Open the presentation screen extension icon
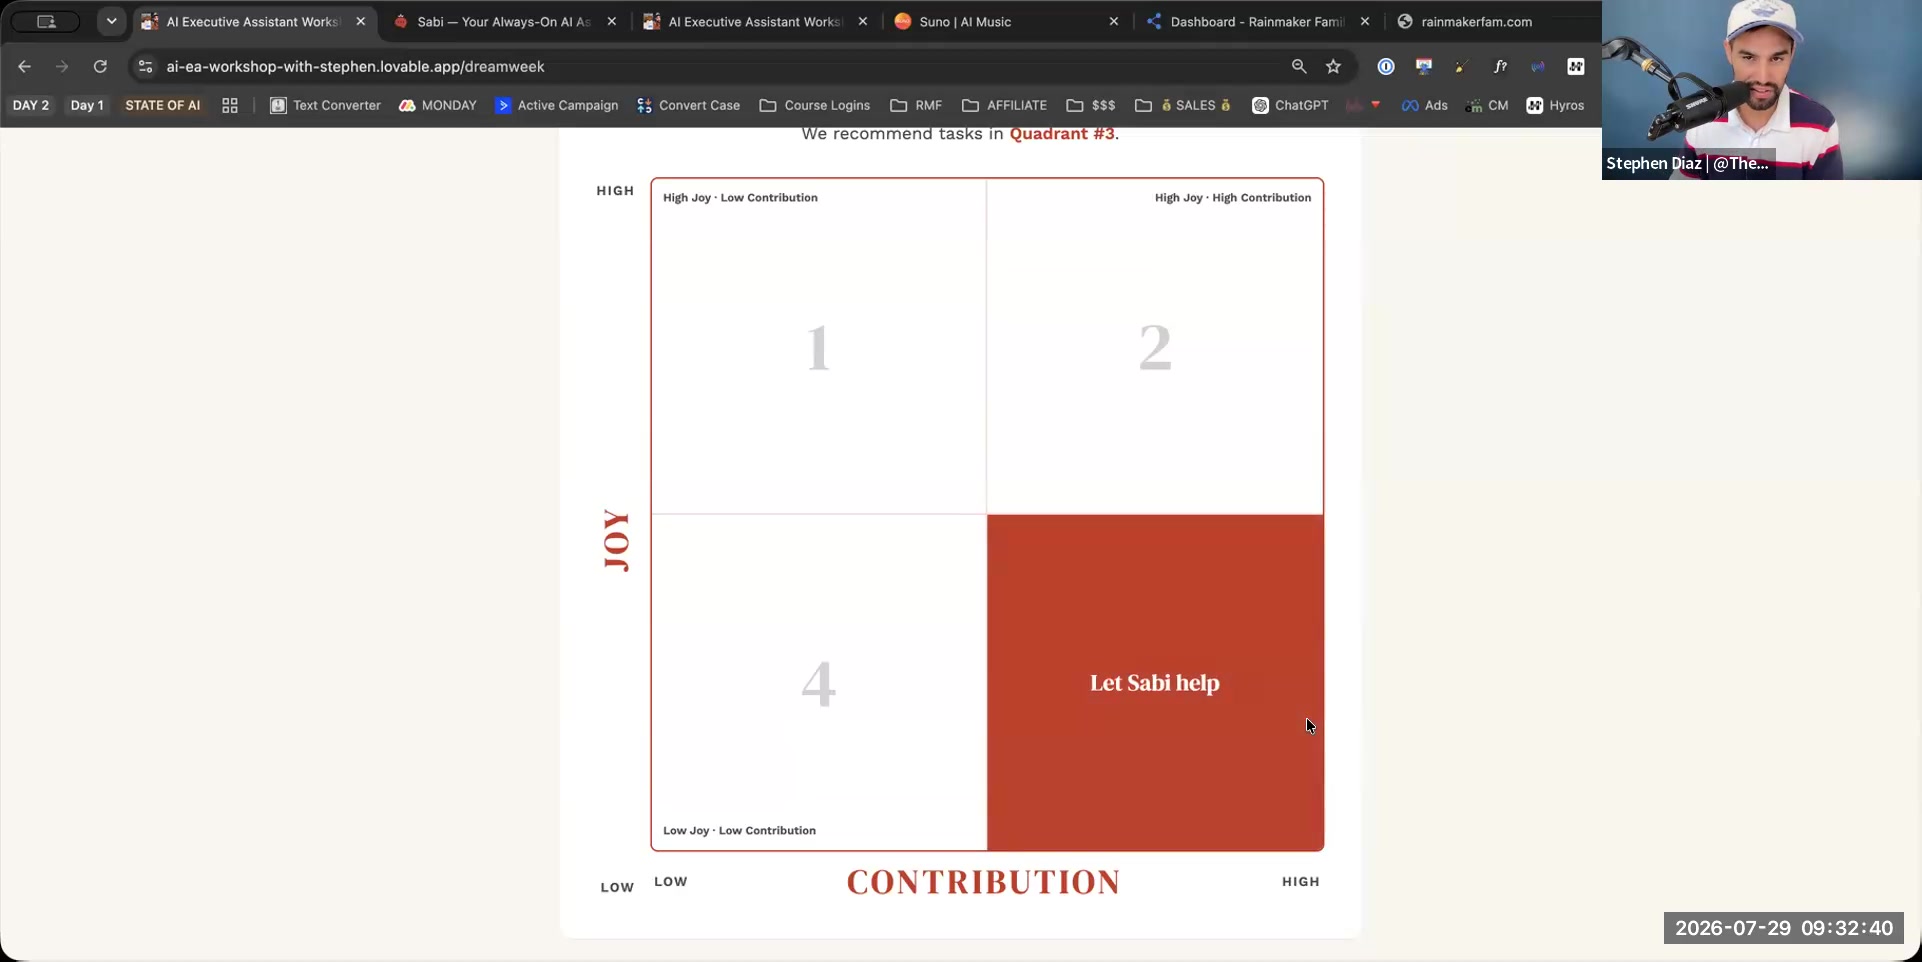Screen dimensions: 1922x962 coord(1424,67)
